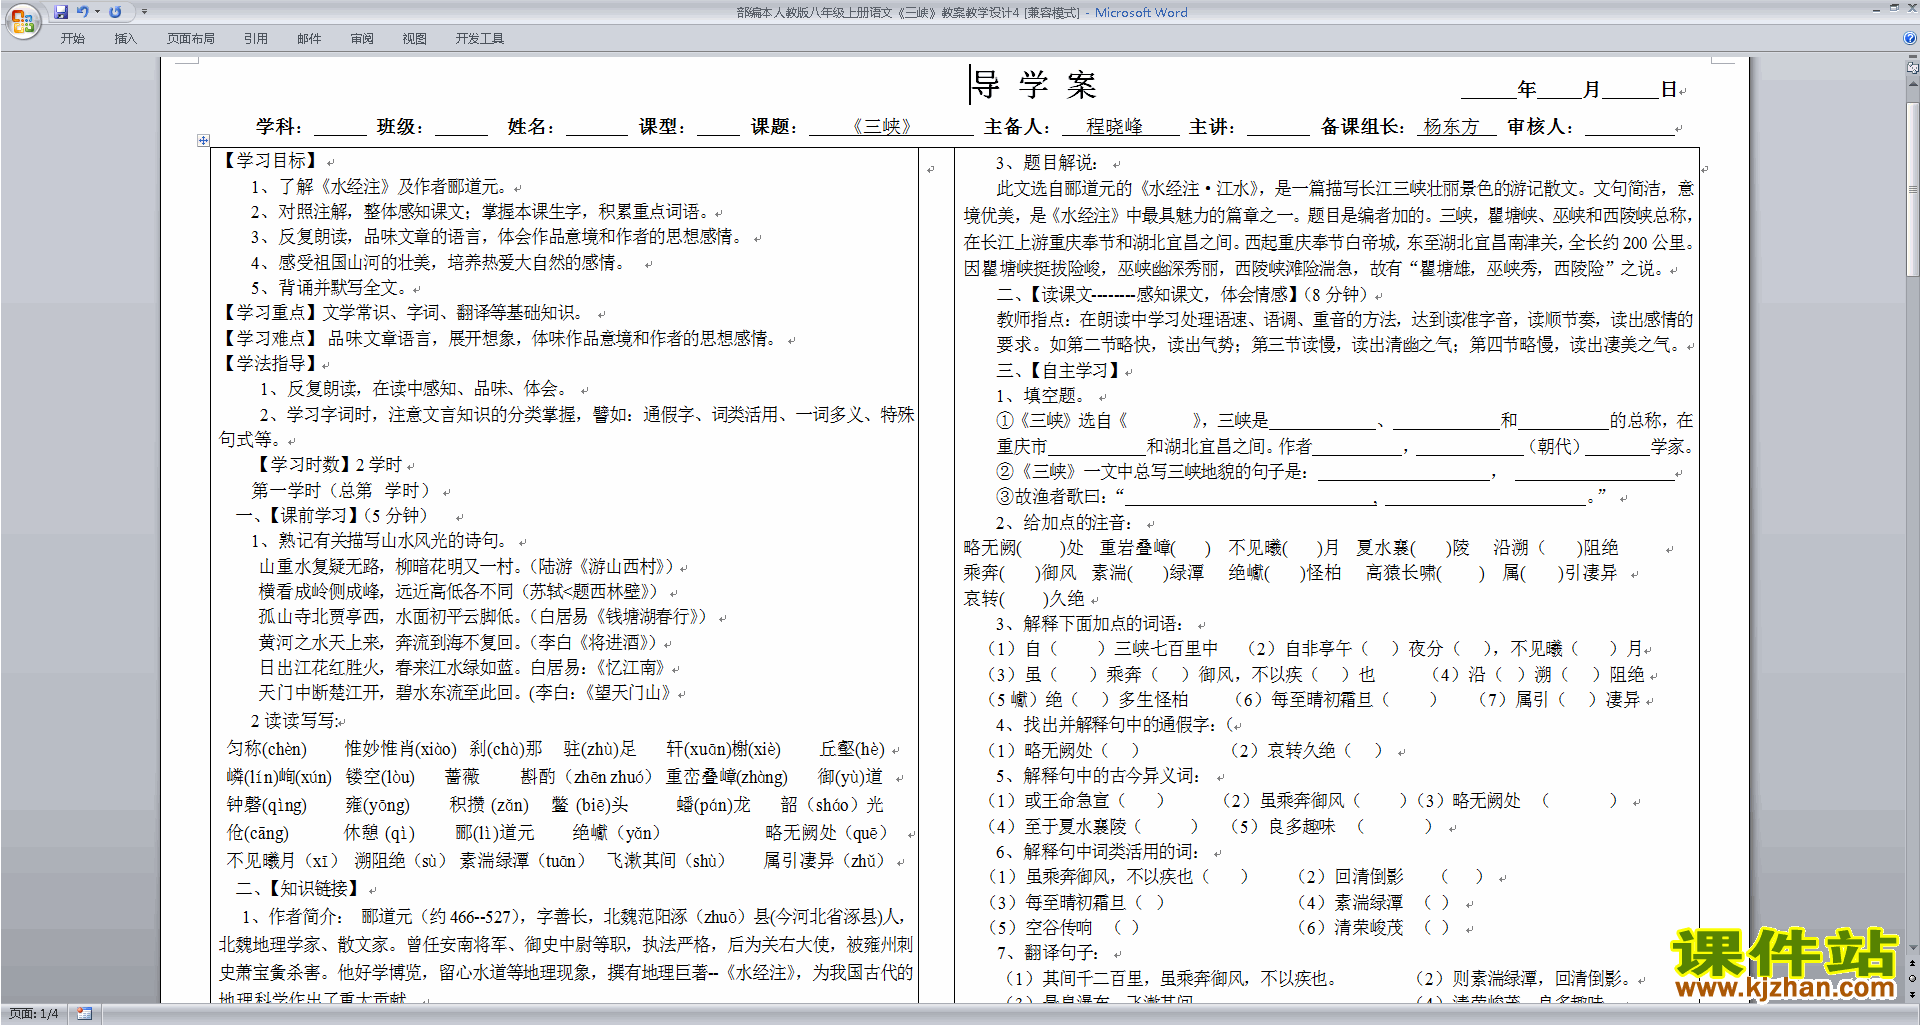This screenshot has width=1920, height=1025.
Task: Open the 开始 ribbon tab
Action: (72, 39)
